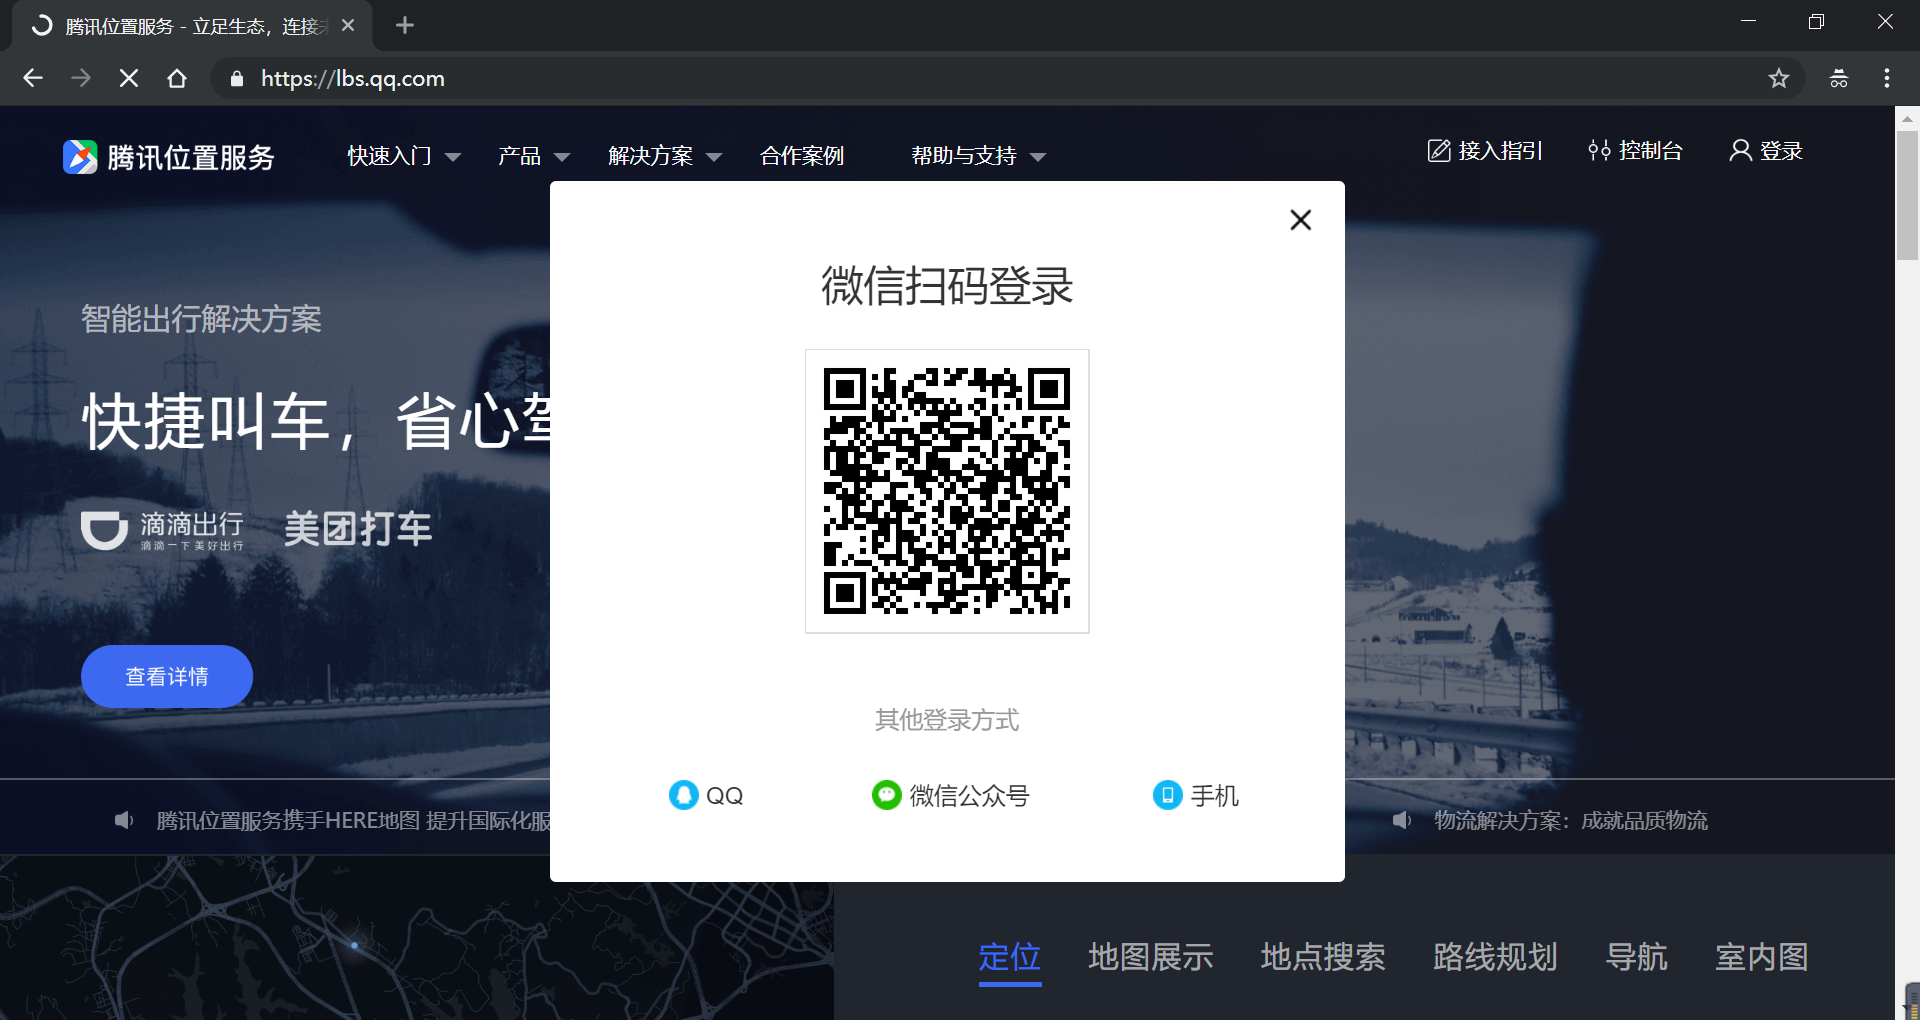1920x1020 pixels.
Task: Choose 微信公众号 text login option
Action: click(x=969, y=796)
